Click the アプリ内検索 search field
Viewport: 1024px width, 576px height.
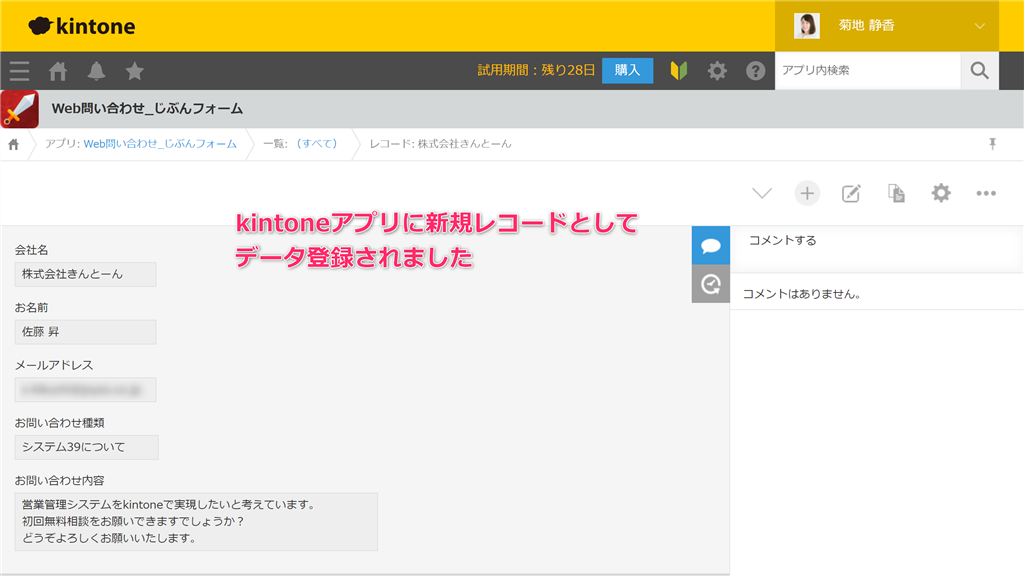pyautogui.click(x=868, y=71)
